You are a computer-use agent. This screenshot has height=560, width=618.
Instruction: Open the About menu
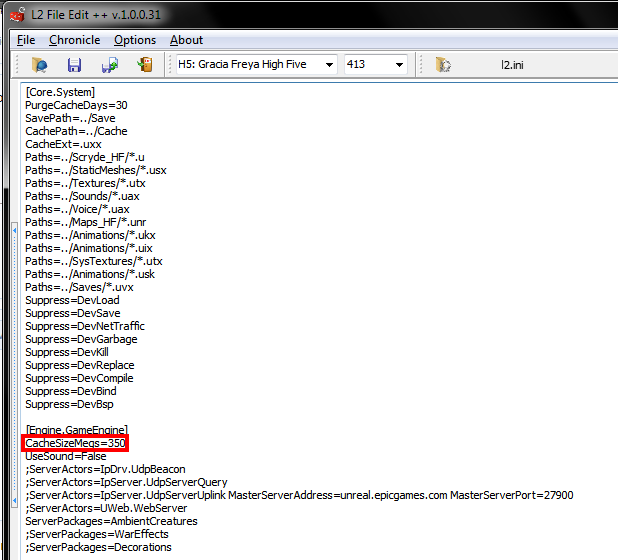point(186,40)
